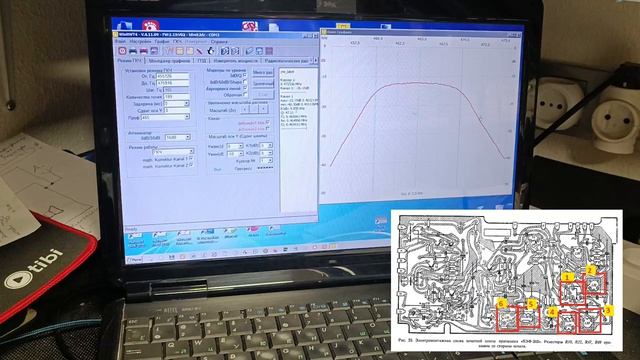Click the diagonal red line icon in toolbar
The image size is (640, 360).
[200, 51]
